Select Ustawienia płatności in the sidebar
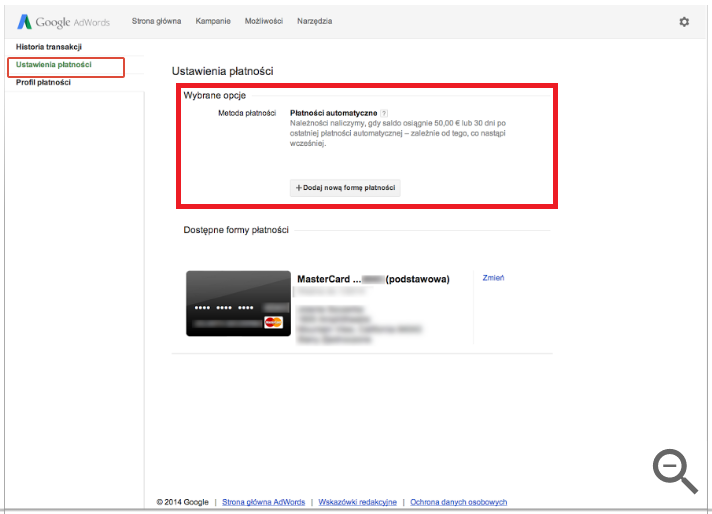Viewport: 712px width, 514px height. (x=54, y=64)
